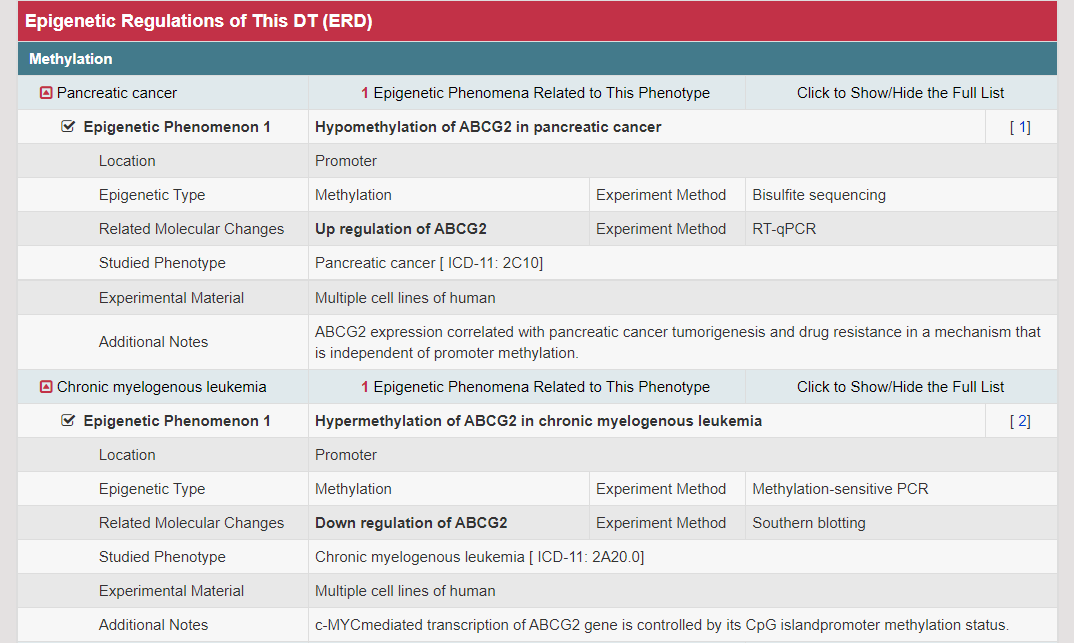Click the Bisulfite sequencing method cell
1074x643 pixels.
819,195
